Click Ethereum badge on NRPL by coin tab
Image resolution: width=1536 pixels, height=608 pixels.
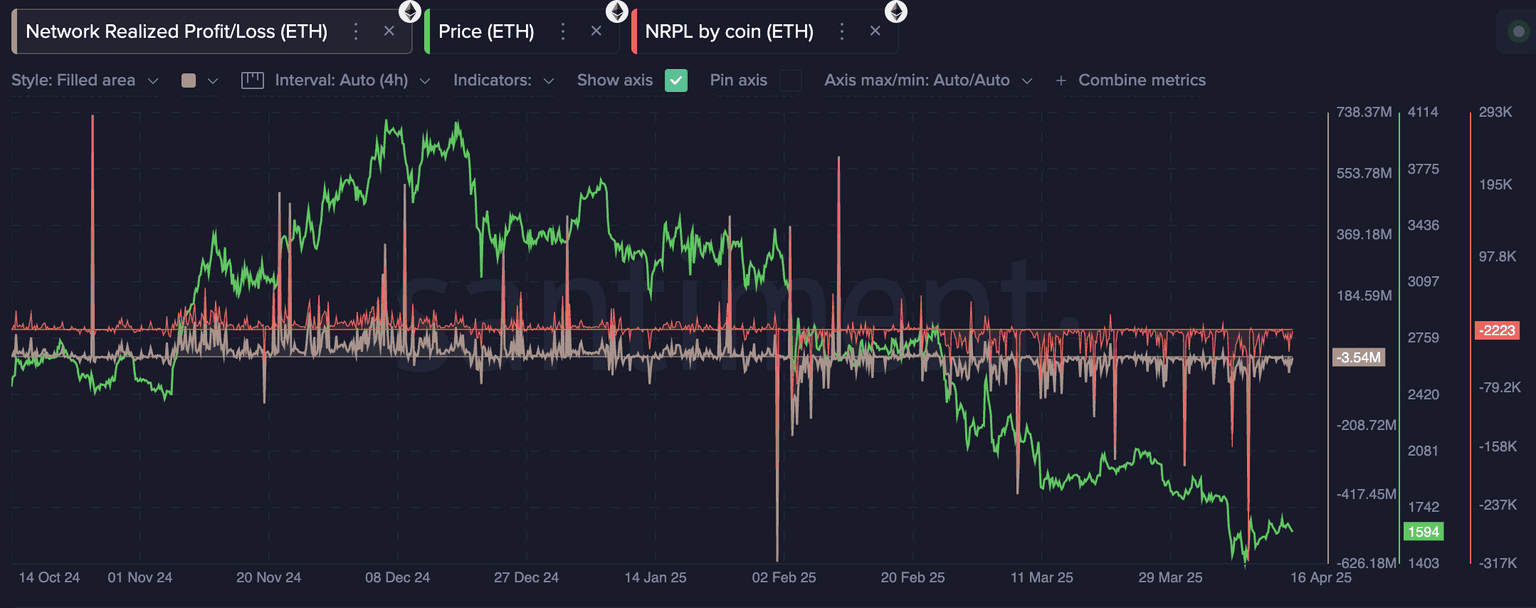pos(895,11)
